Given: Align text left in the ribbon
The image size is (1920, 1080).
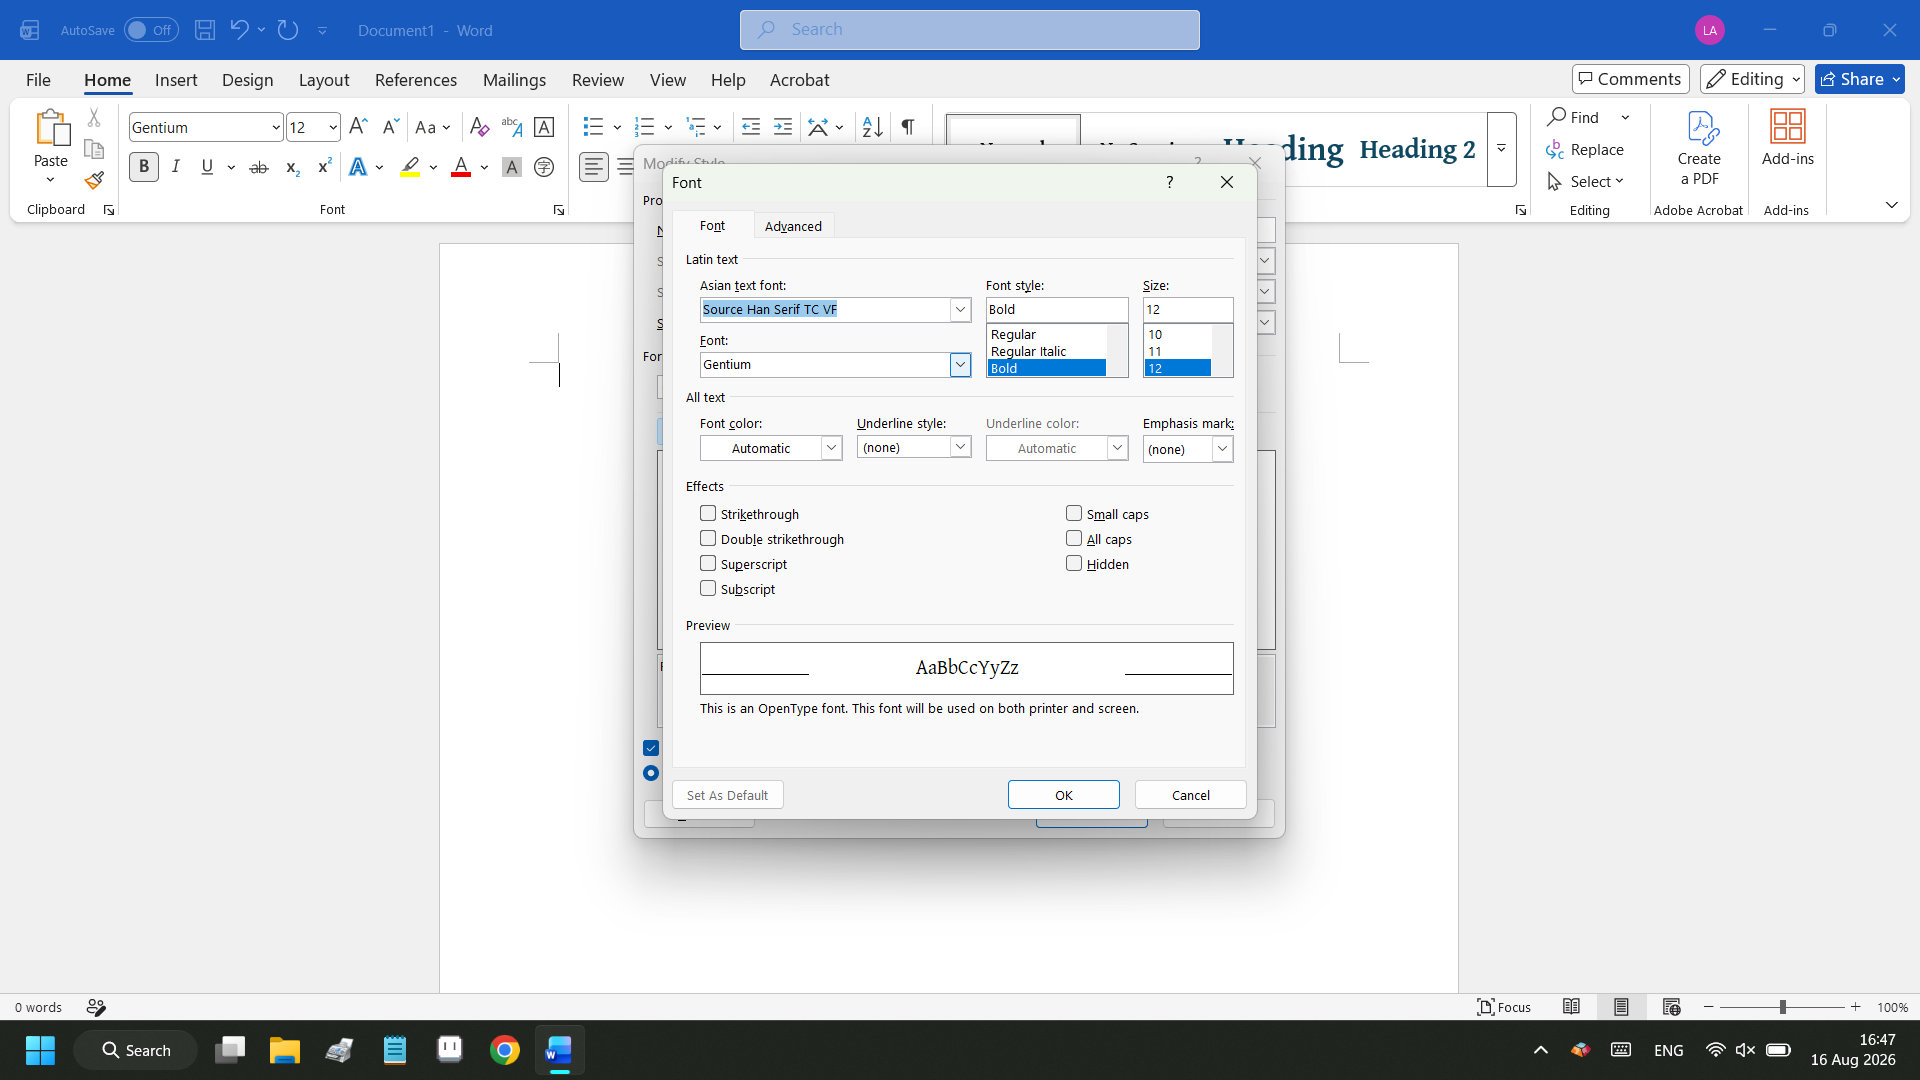Looking at the screenshot, I should tap(594, 167).
